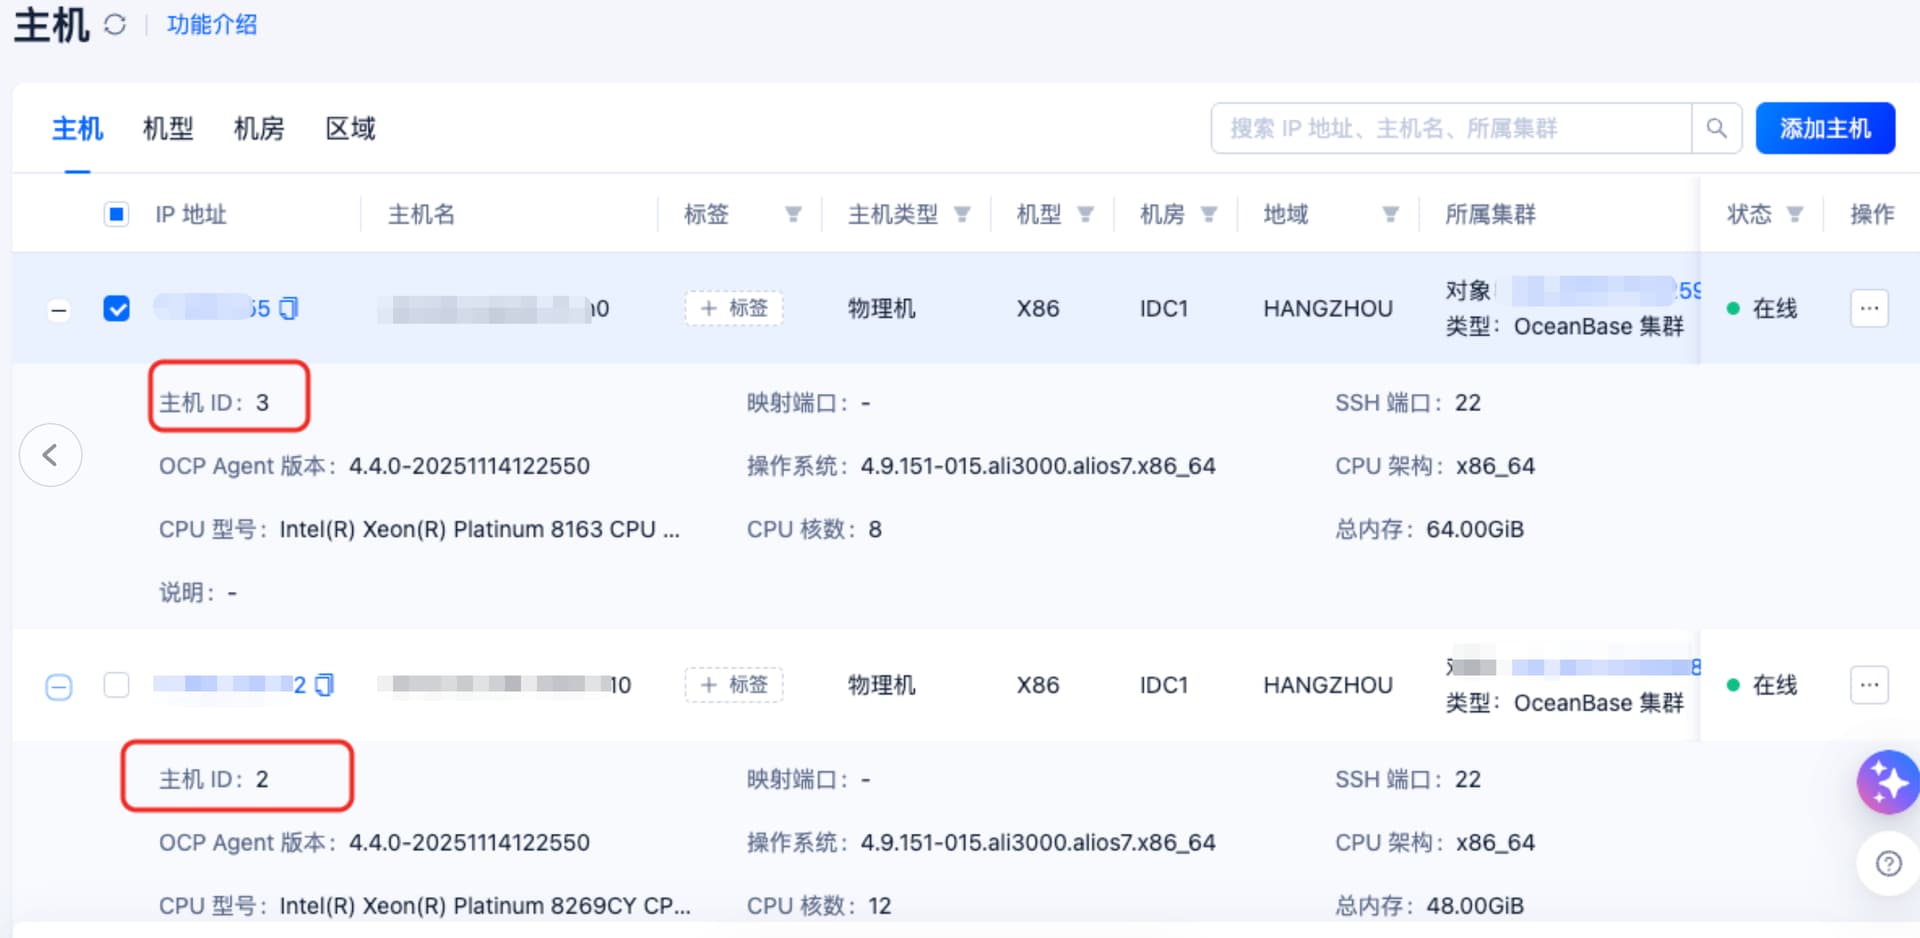Collapse the second host details row
Viewport: 1920px width, 938px height.
coord(59,687)
